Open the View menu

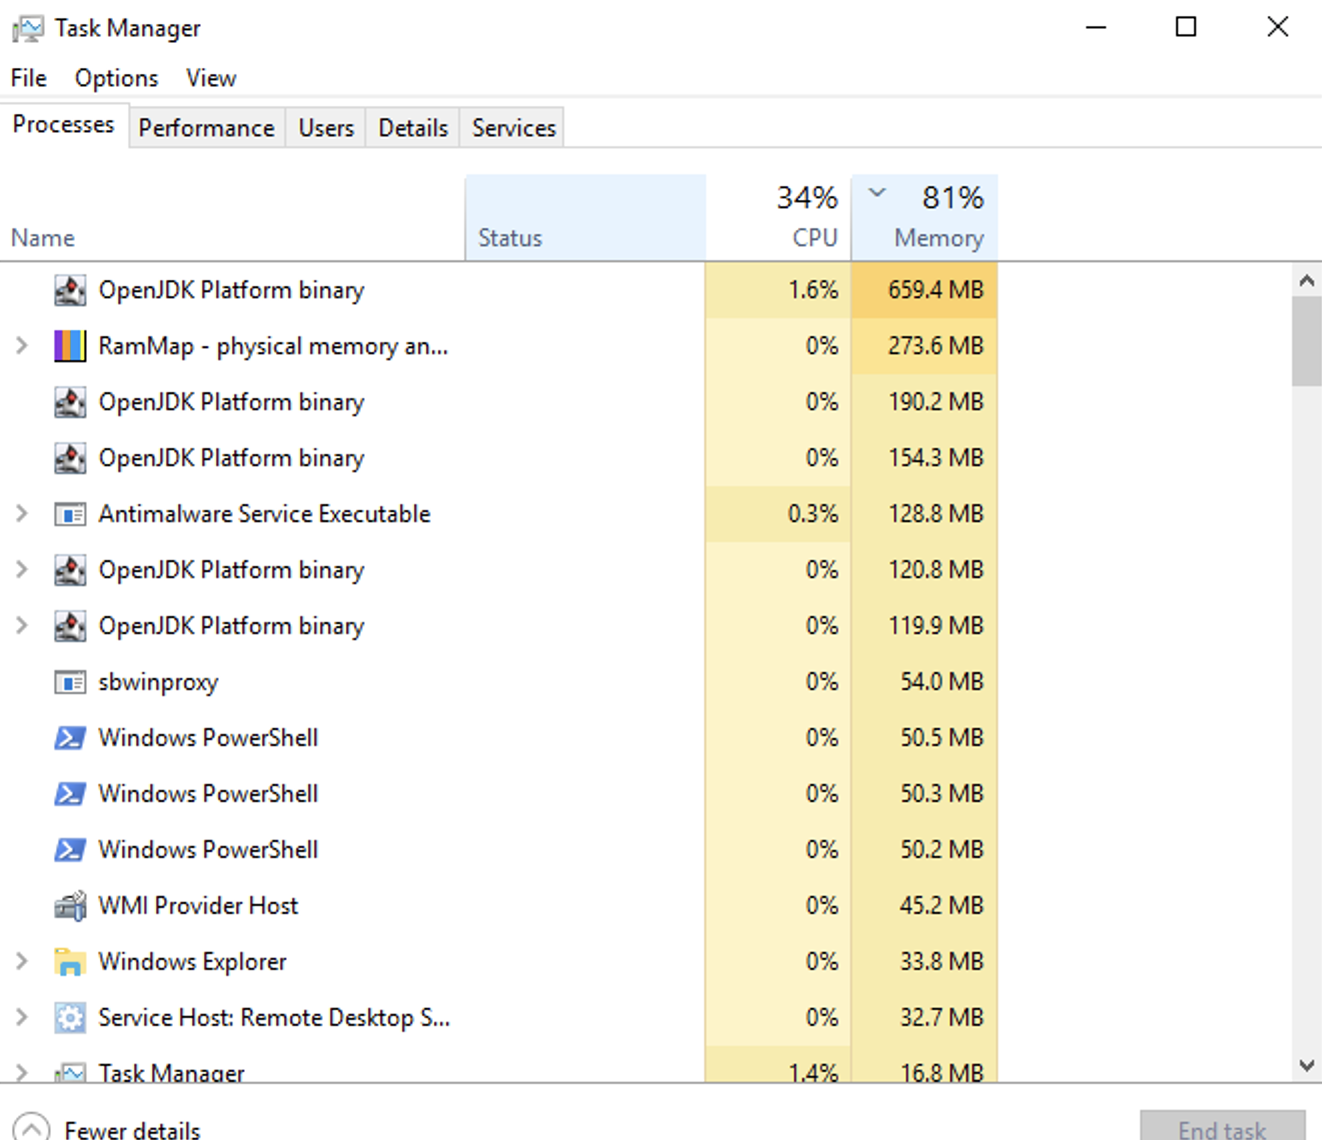pos(211,78)
